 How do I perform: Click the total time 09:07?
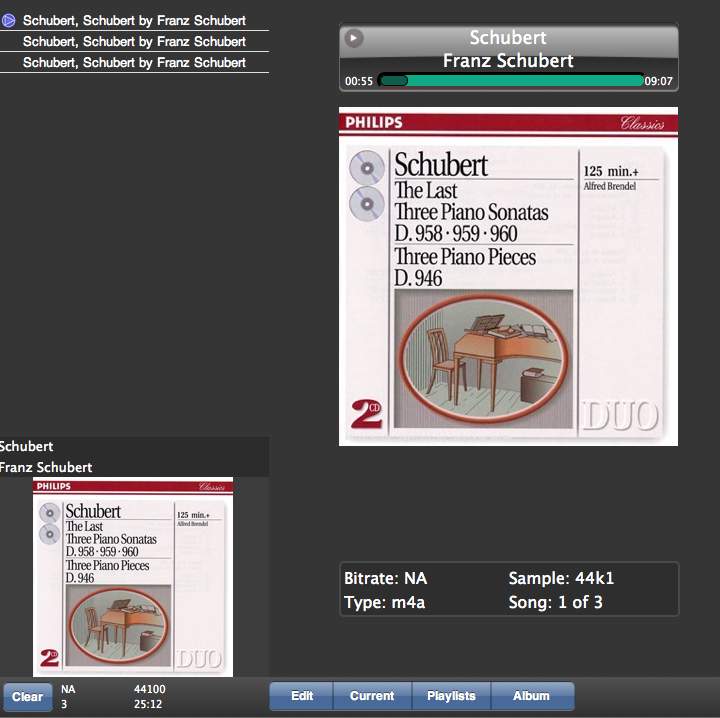658,81
